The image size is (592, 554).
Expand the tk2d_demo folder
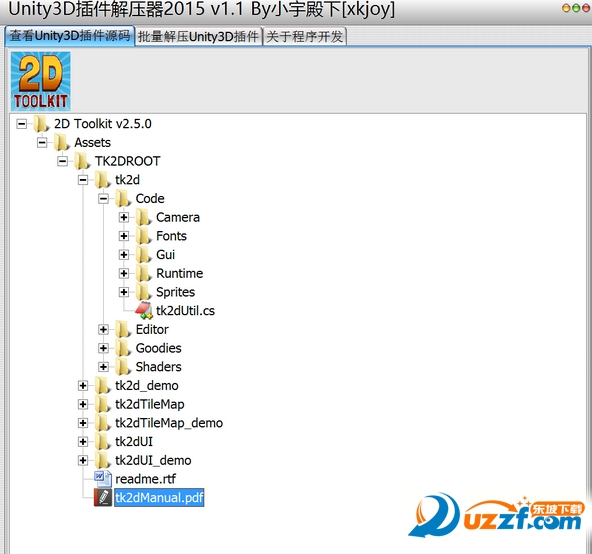(x=83, y=386)
